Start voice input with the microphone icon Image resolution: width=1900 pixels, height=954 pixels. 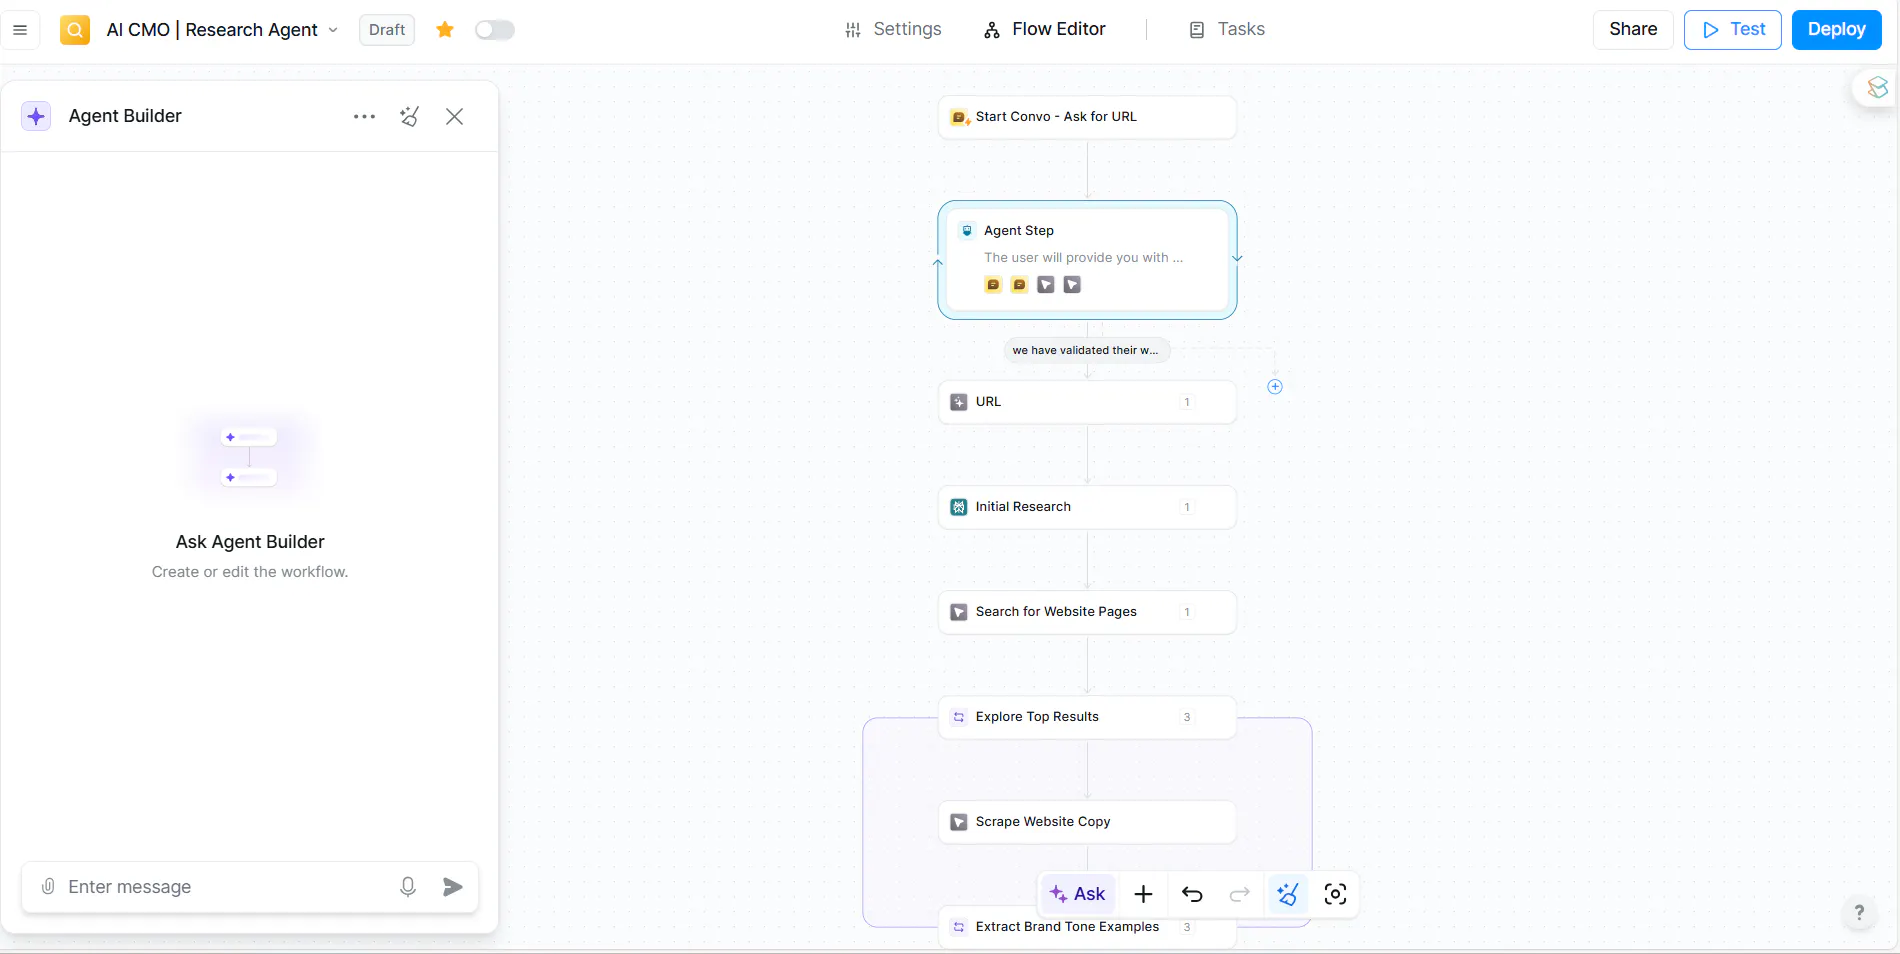coord(408,887)
